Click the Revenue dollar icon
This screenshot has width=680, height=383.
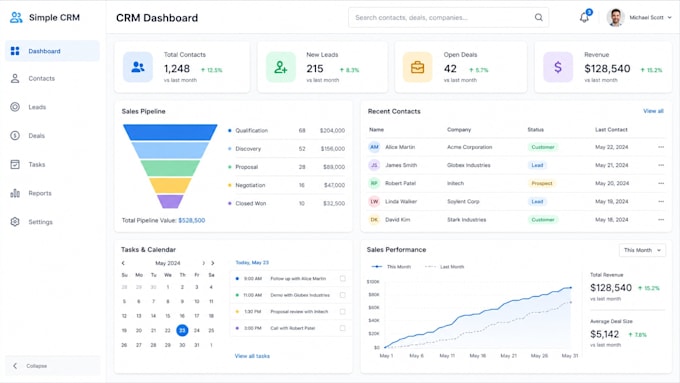click(x=558, y=67)
